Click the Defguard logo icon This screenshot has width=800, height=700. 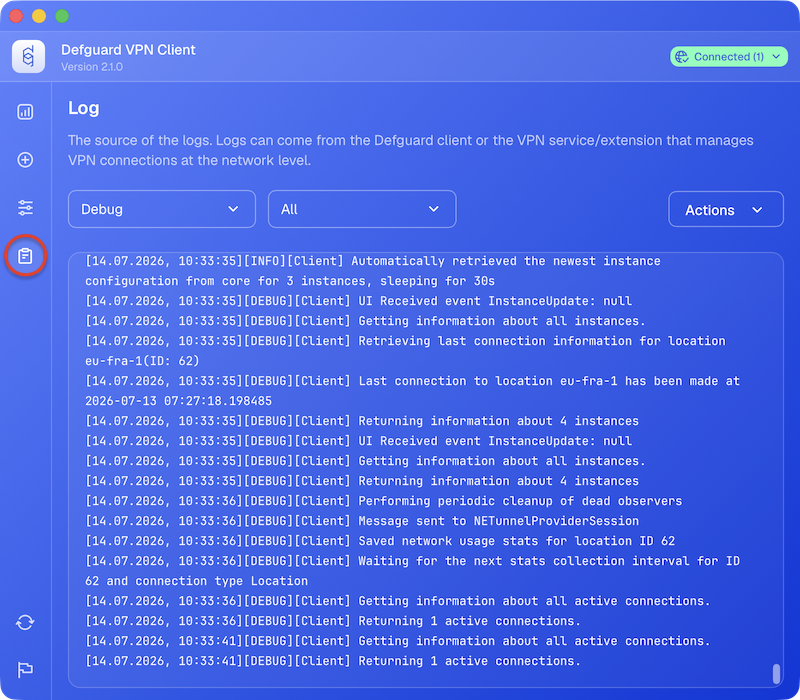pyautogui.click(x=29, y=56)
